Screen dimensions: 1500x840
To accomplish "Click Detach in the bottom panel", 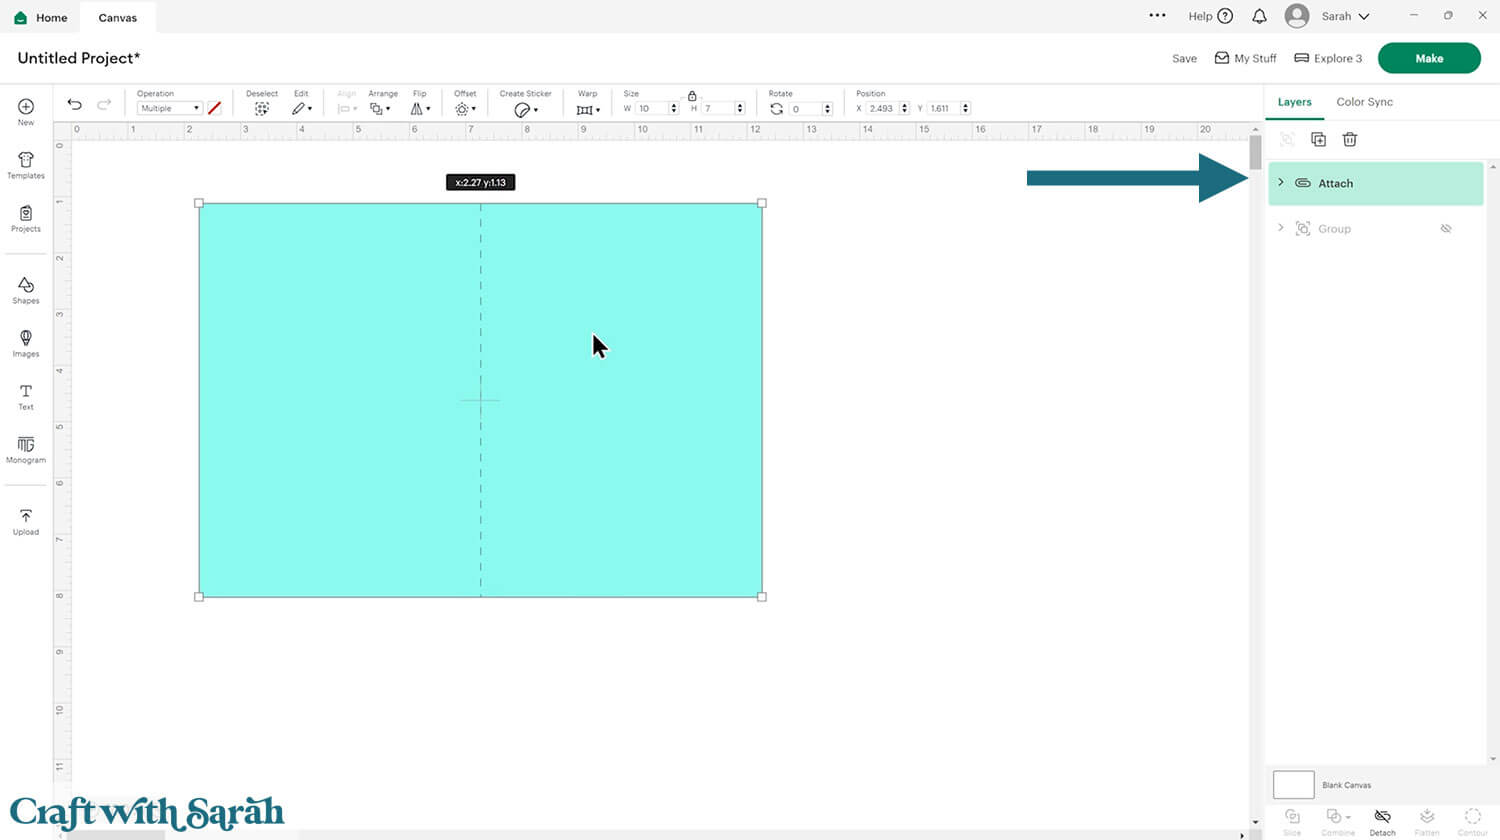I will click(x=1382, y=821).
